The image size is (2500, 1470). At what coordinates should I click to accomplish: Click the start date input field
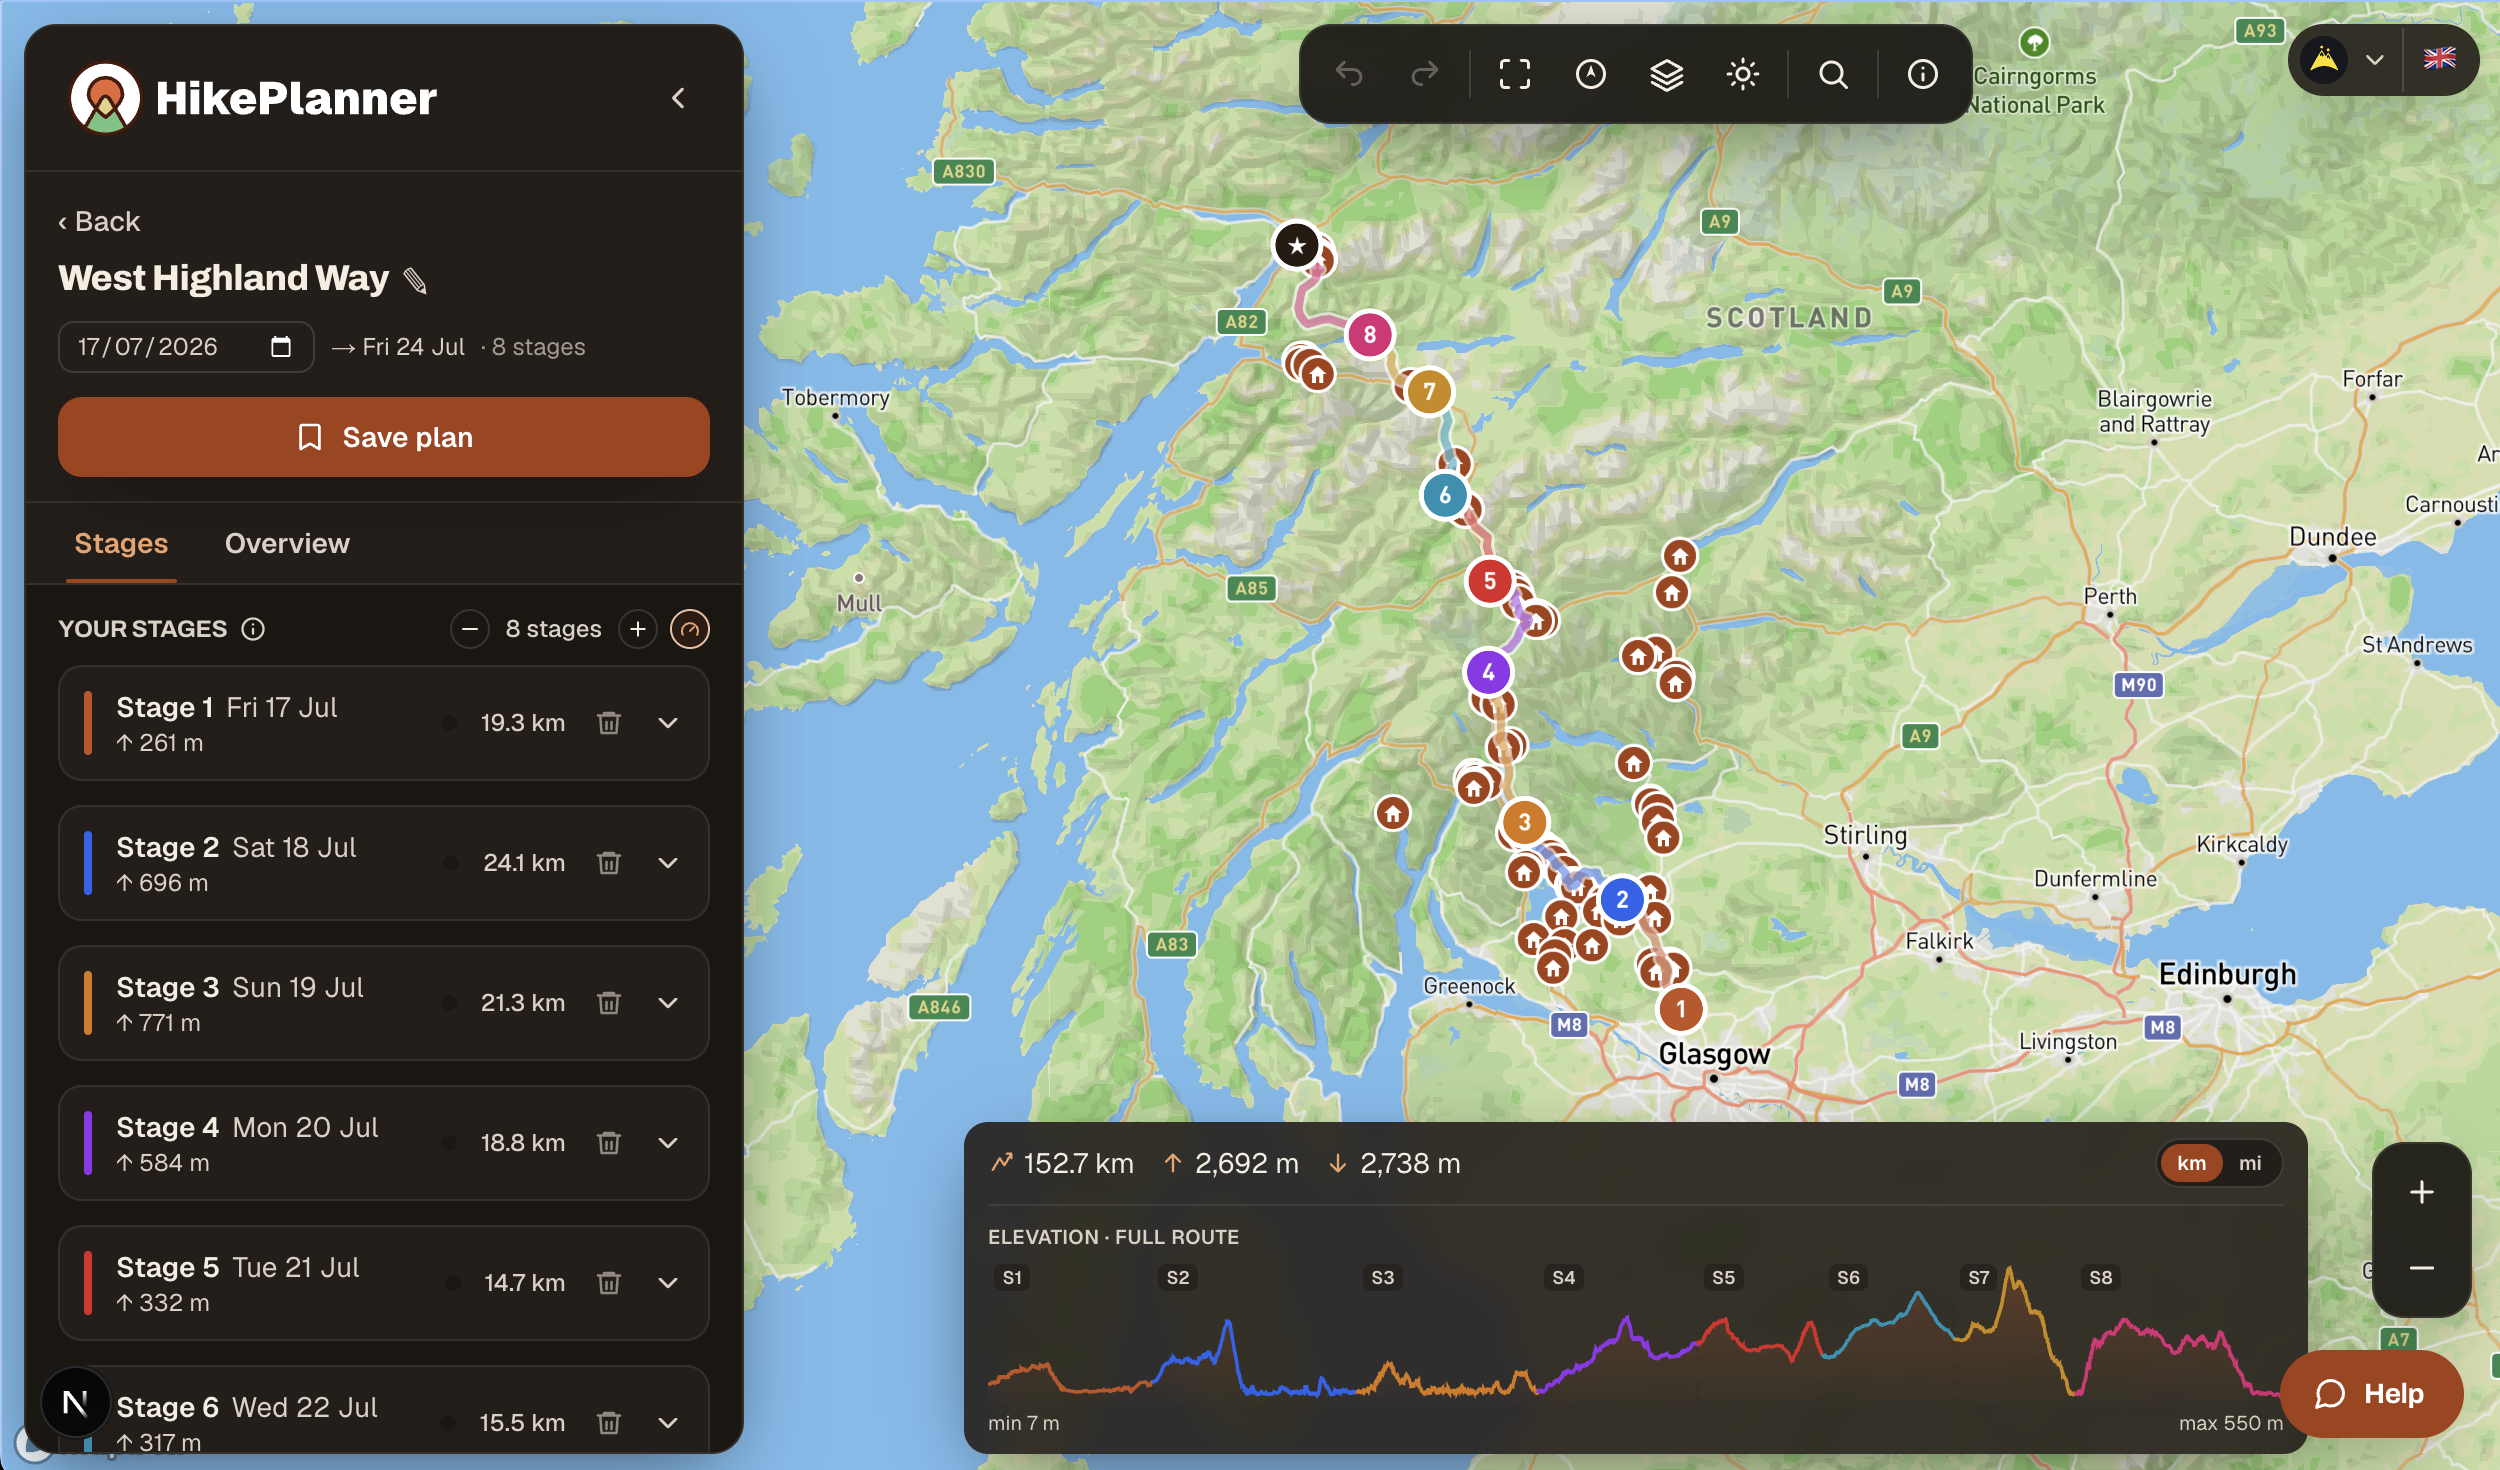186,347
